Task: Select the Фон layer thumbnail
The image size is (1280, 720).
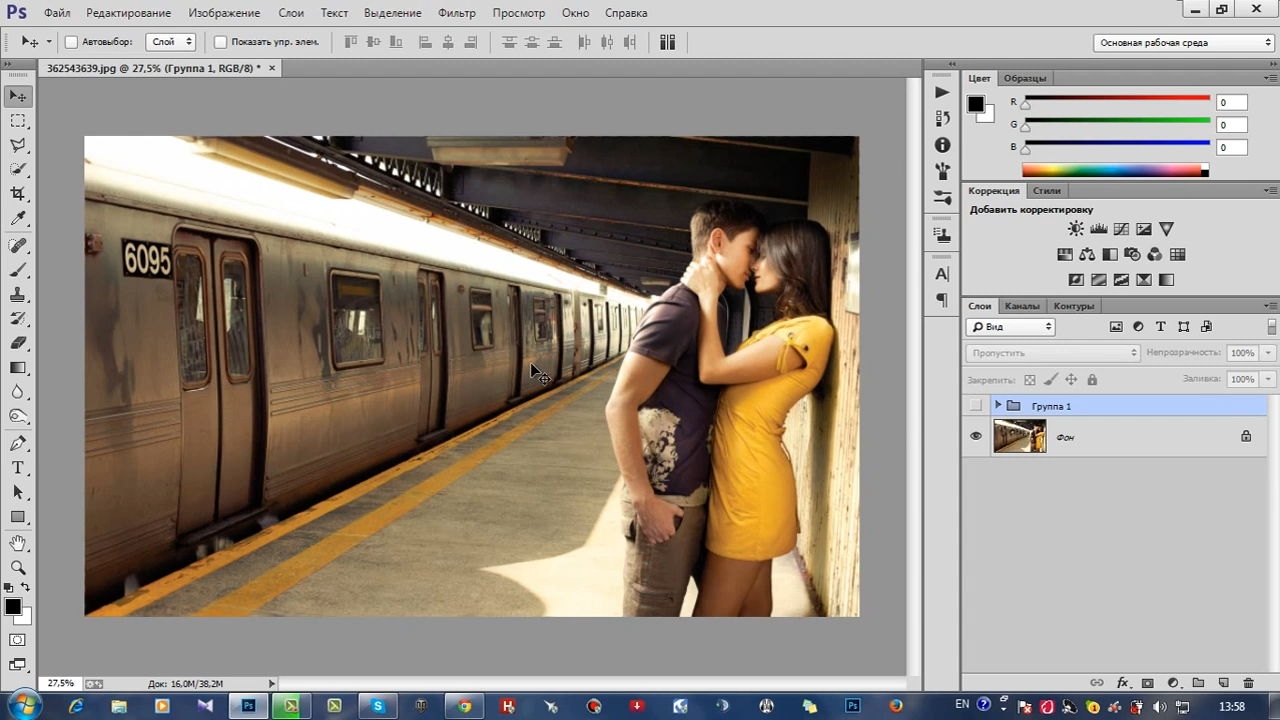Action: tap(1020, 436)
